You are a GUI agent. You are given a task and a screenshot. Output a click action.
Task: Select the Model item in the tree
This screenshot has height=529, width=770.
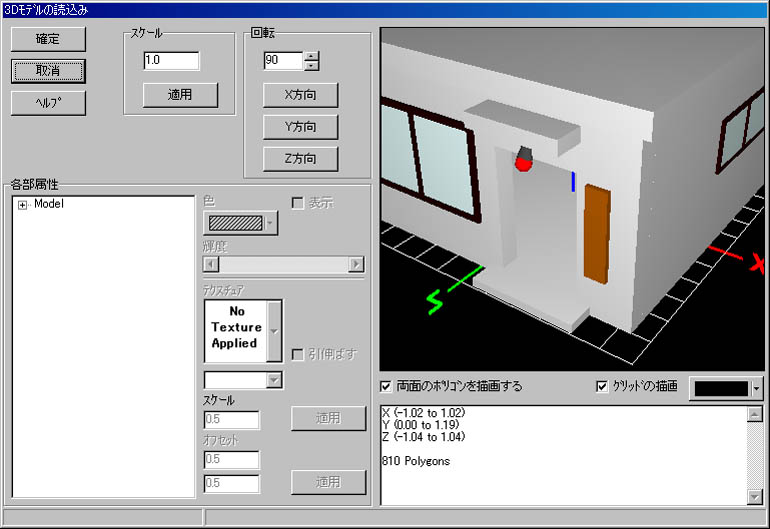(x=49, y=204)
